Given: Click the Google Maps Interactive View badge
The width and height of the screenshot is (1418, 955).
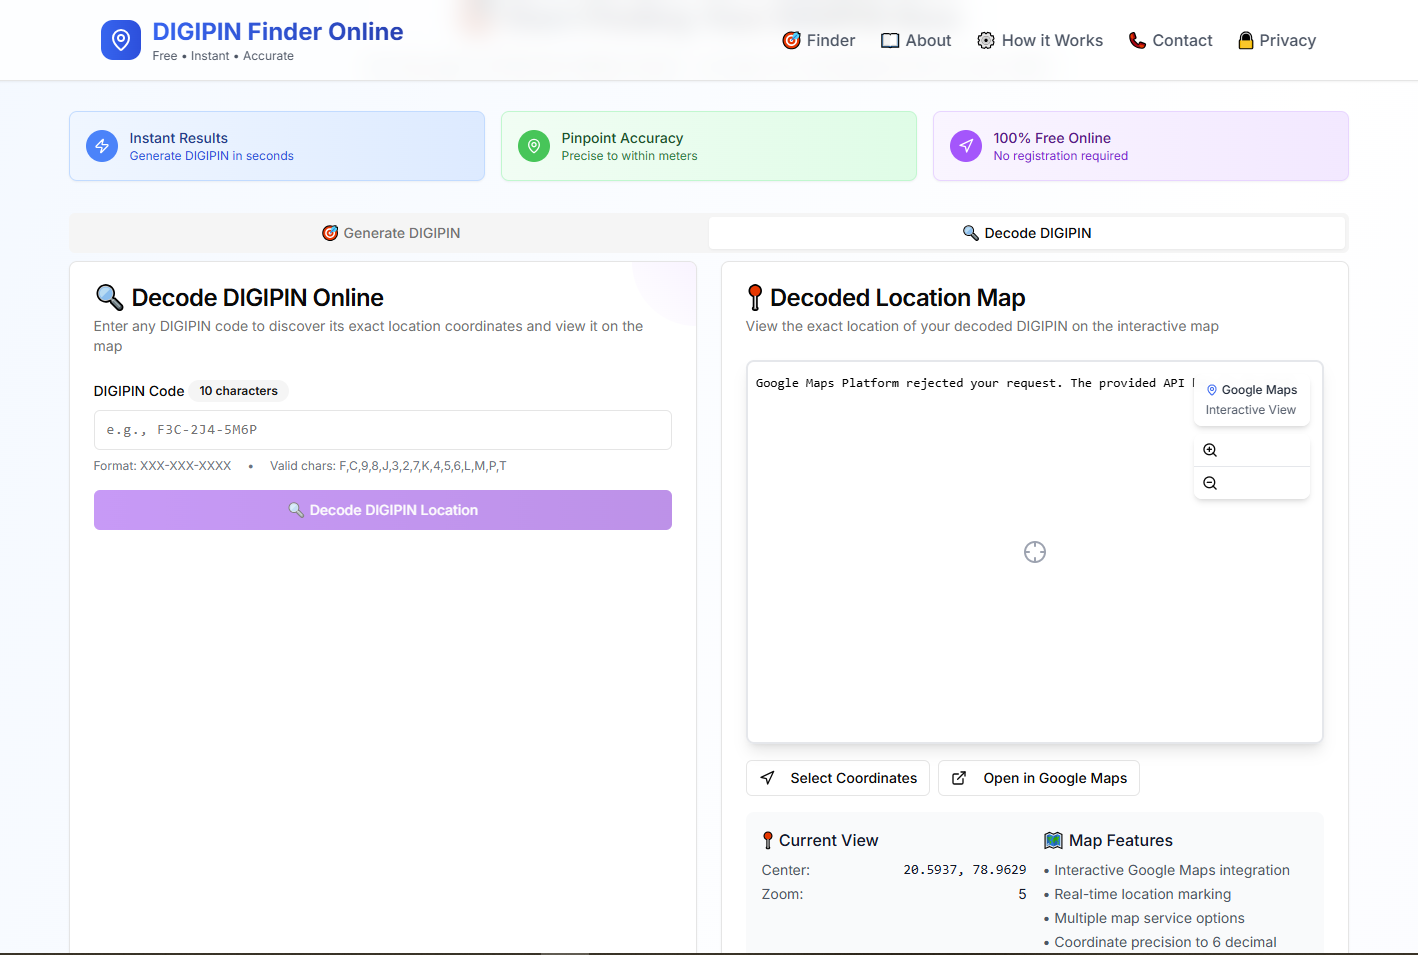Looking at the screenshot, I should coord(1252,400).
